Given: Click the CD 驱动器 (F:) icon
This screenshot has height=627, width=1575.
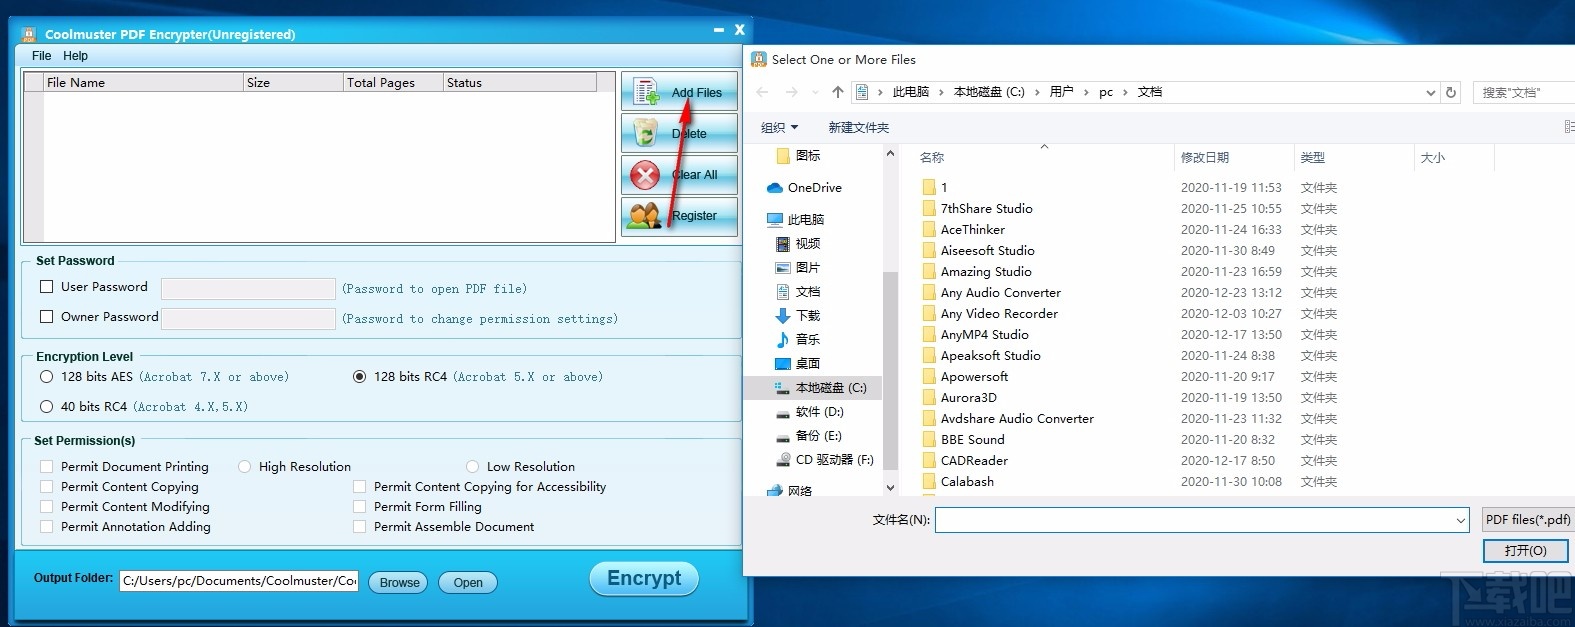Looking at the screenshot, I should click(x=783, y=460).
